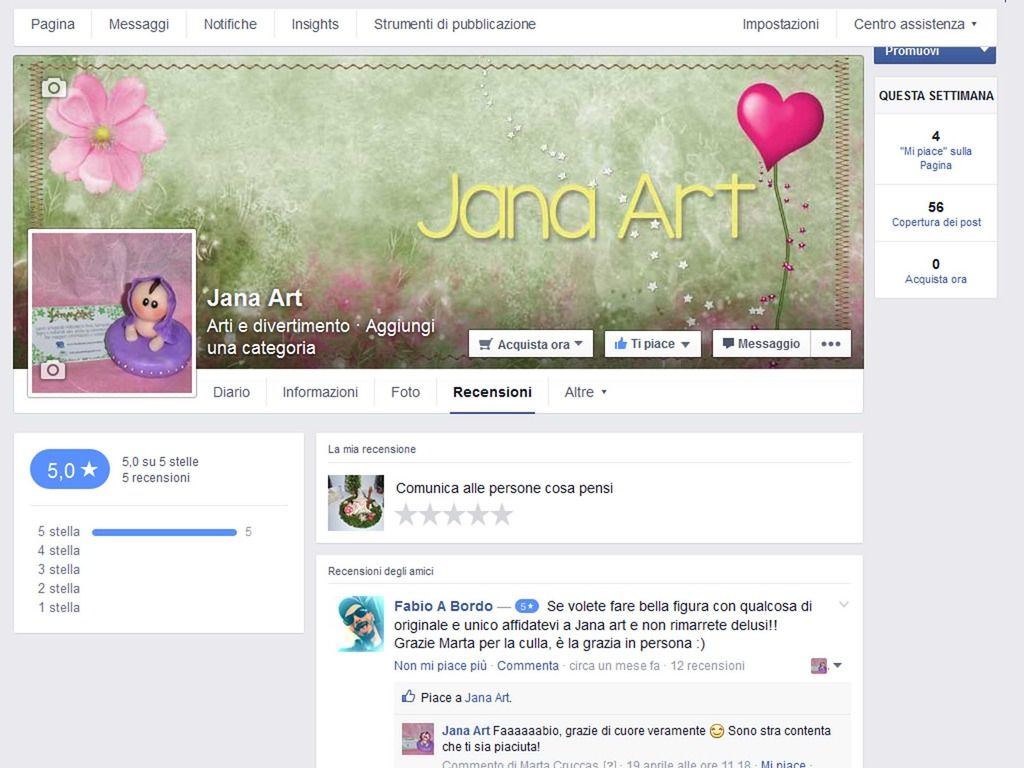This screenshot has width=1024, height=768.
Task: Click the QUESTA SETTIMANA heading
Action: (x=936, y=95)
